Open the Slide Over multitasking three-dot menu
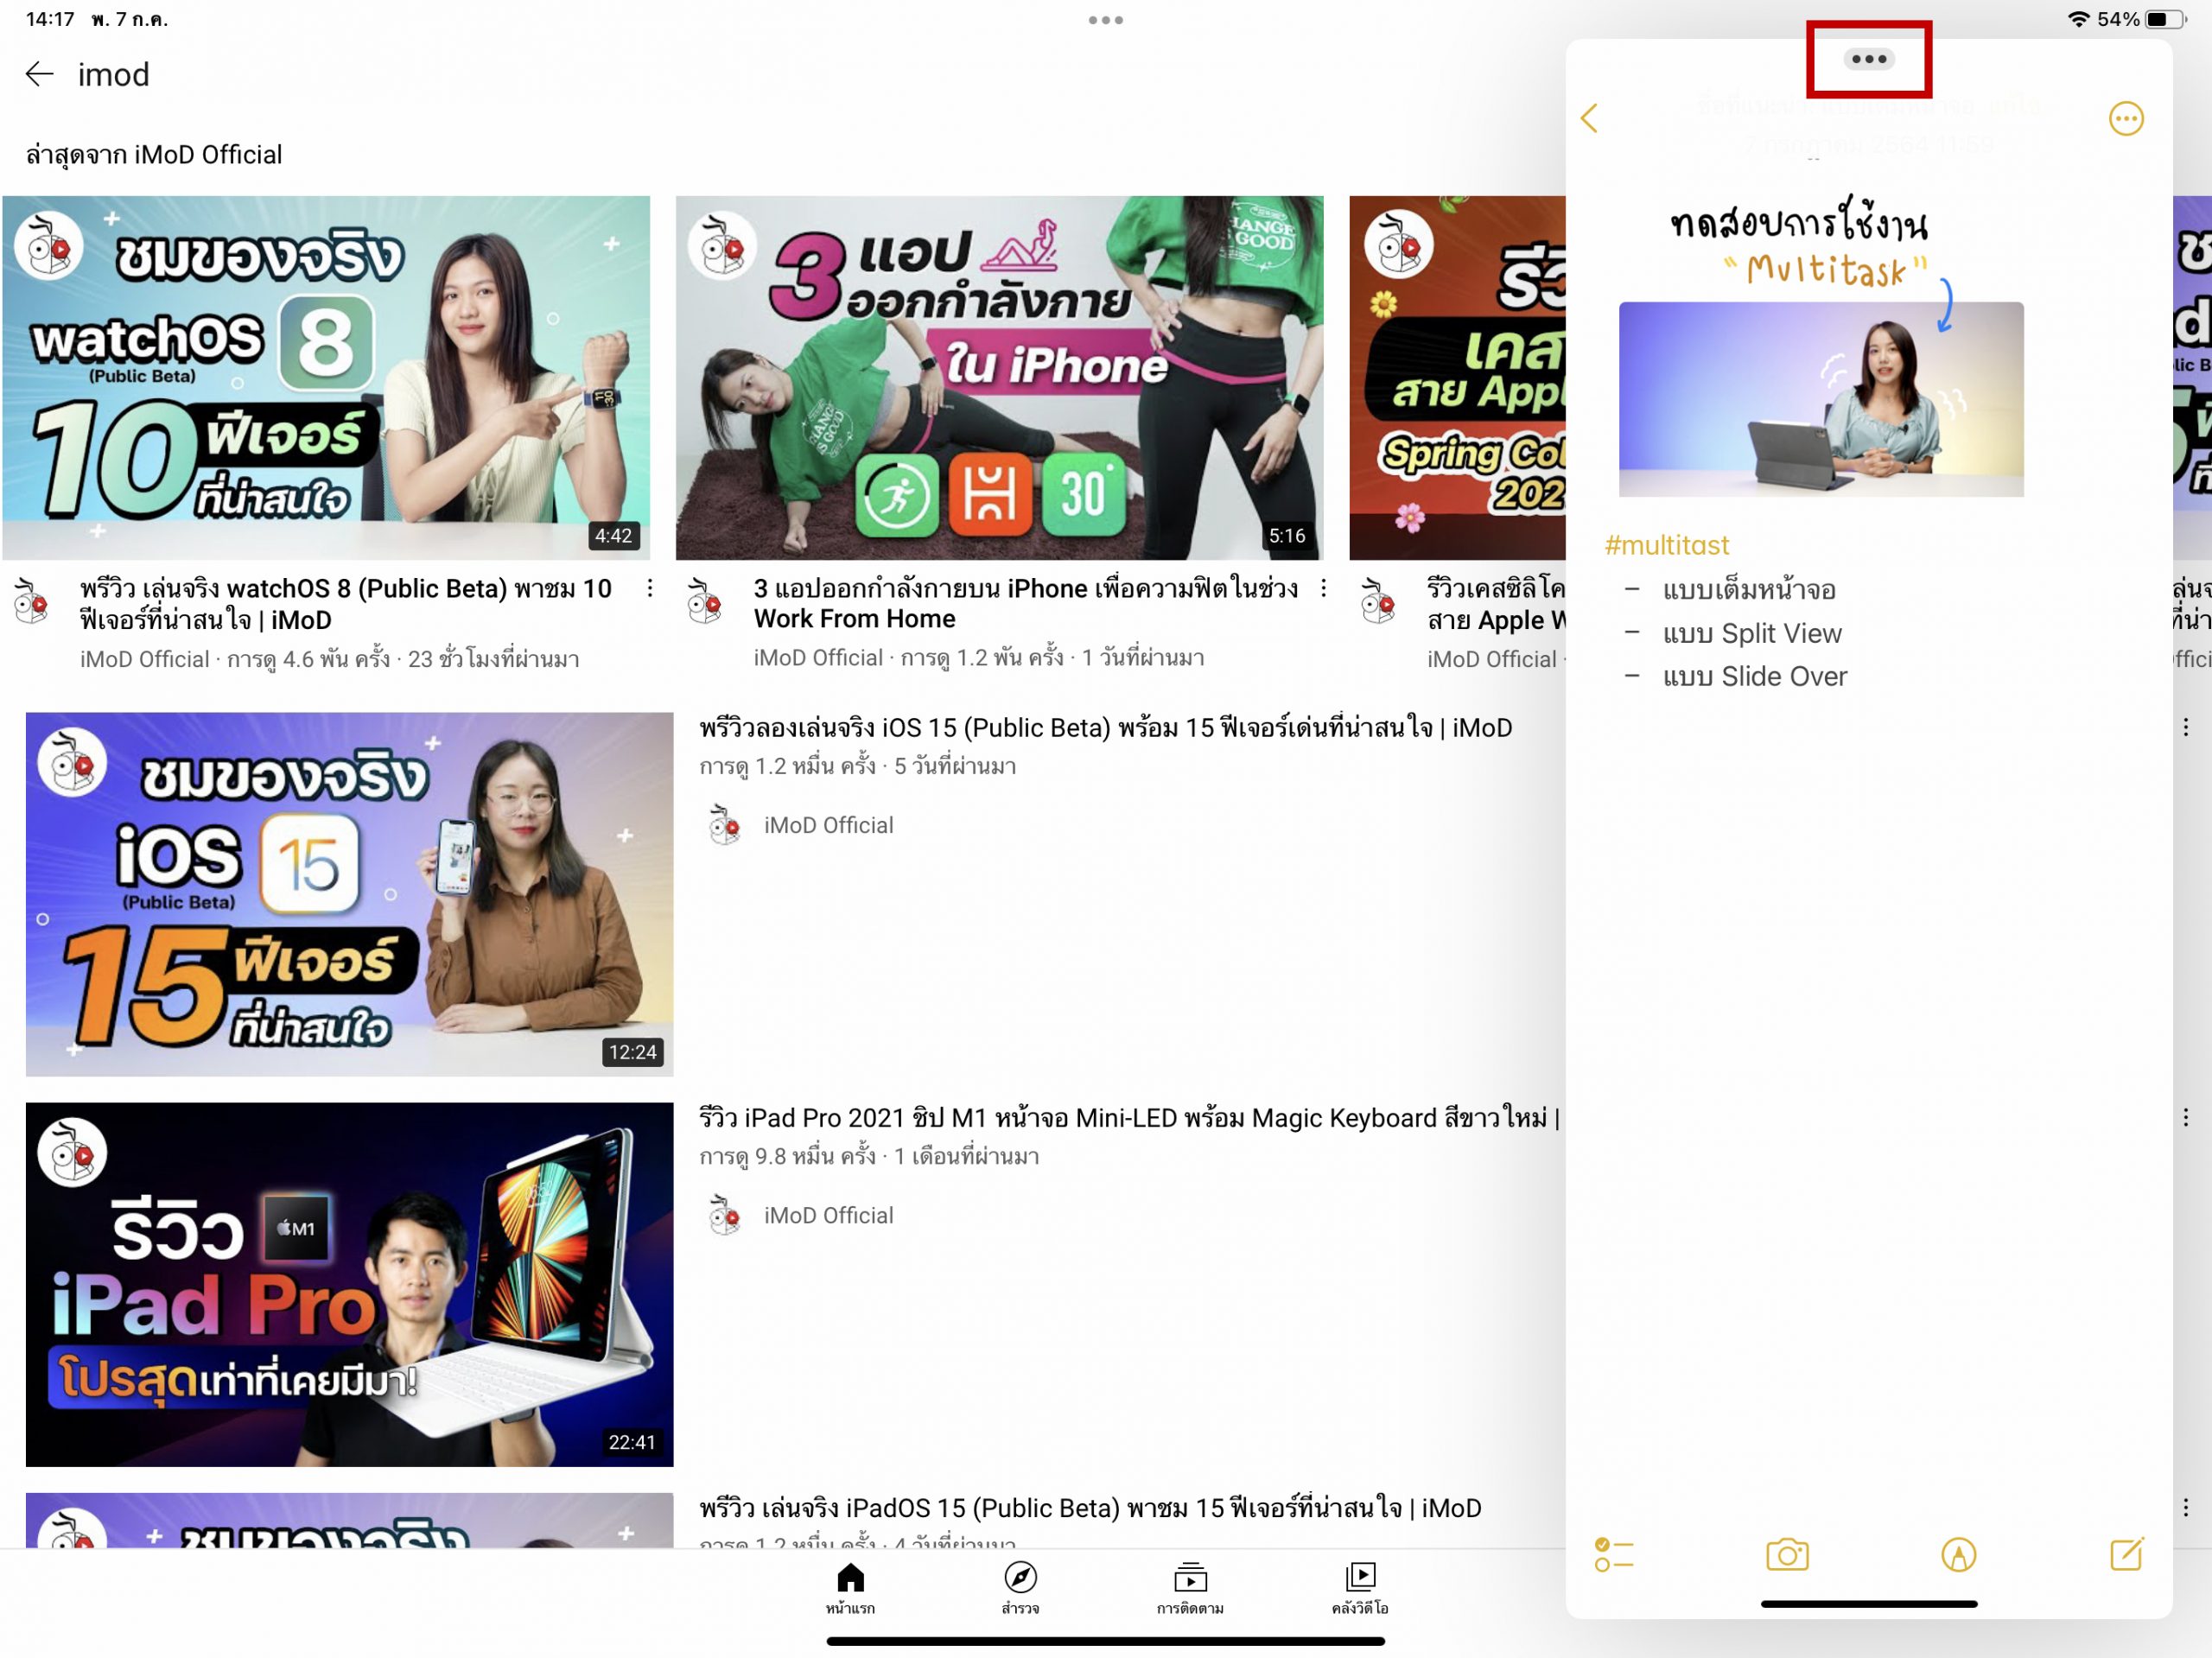Viewport: 2212px width, 1658px height. [1868, 59]
